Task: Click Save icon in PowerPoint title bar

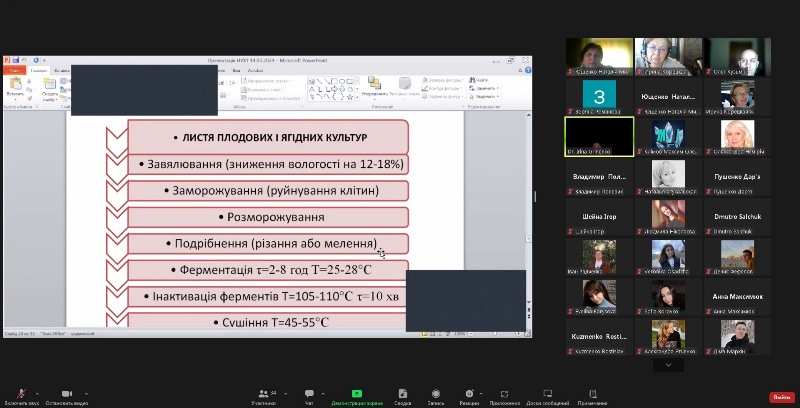Action: (x=16, y=60)
